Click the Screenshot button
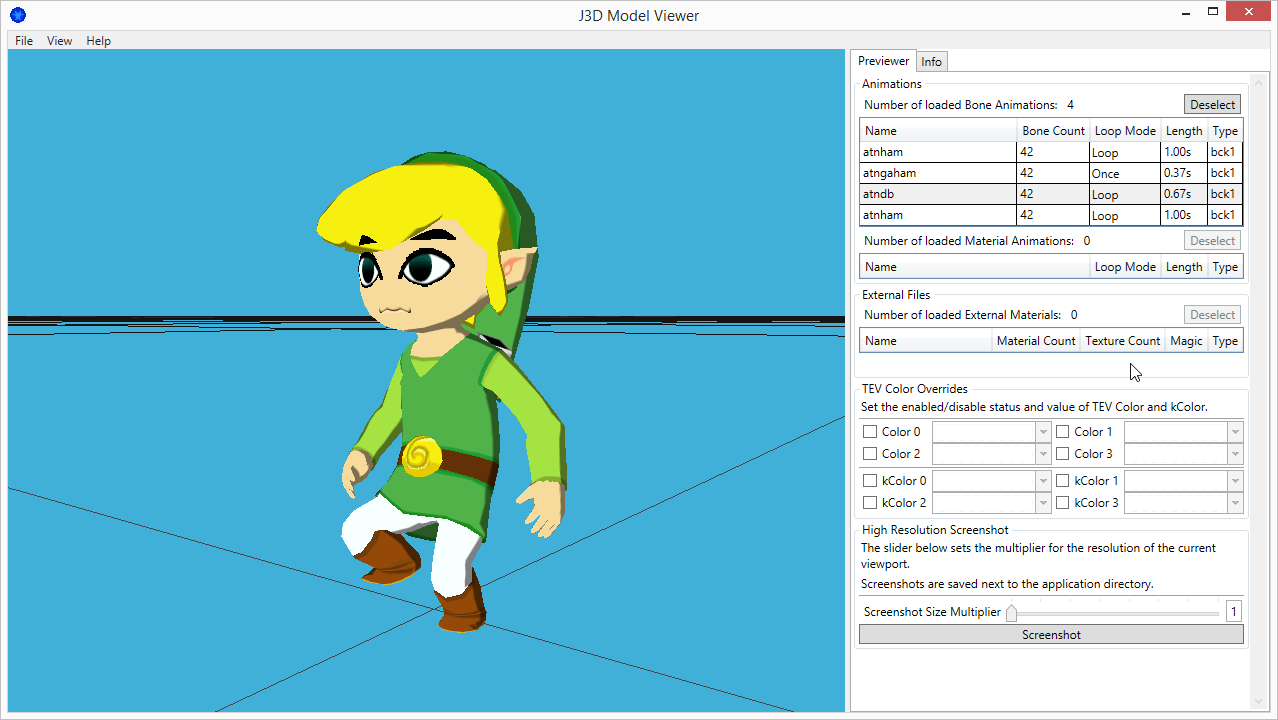 click(x=1050, y=634)
